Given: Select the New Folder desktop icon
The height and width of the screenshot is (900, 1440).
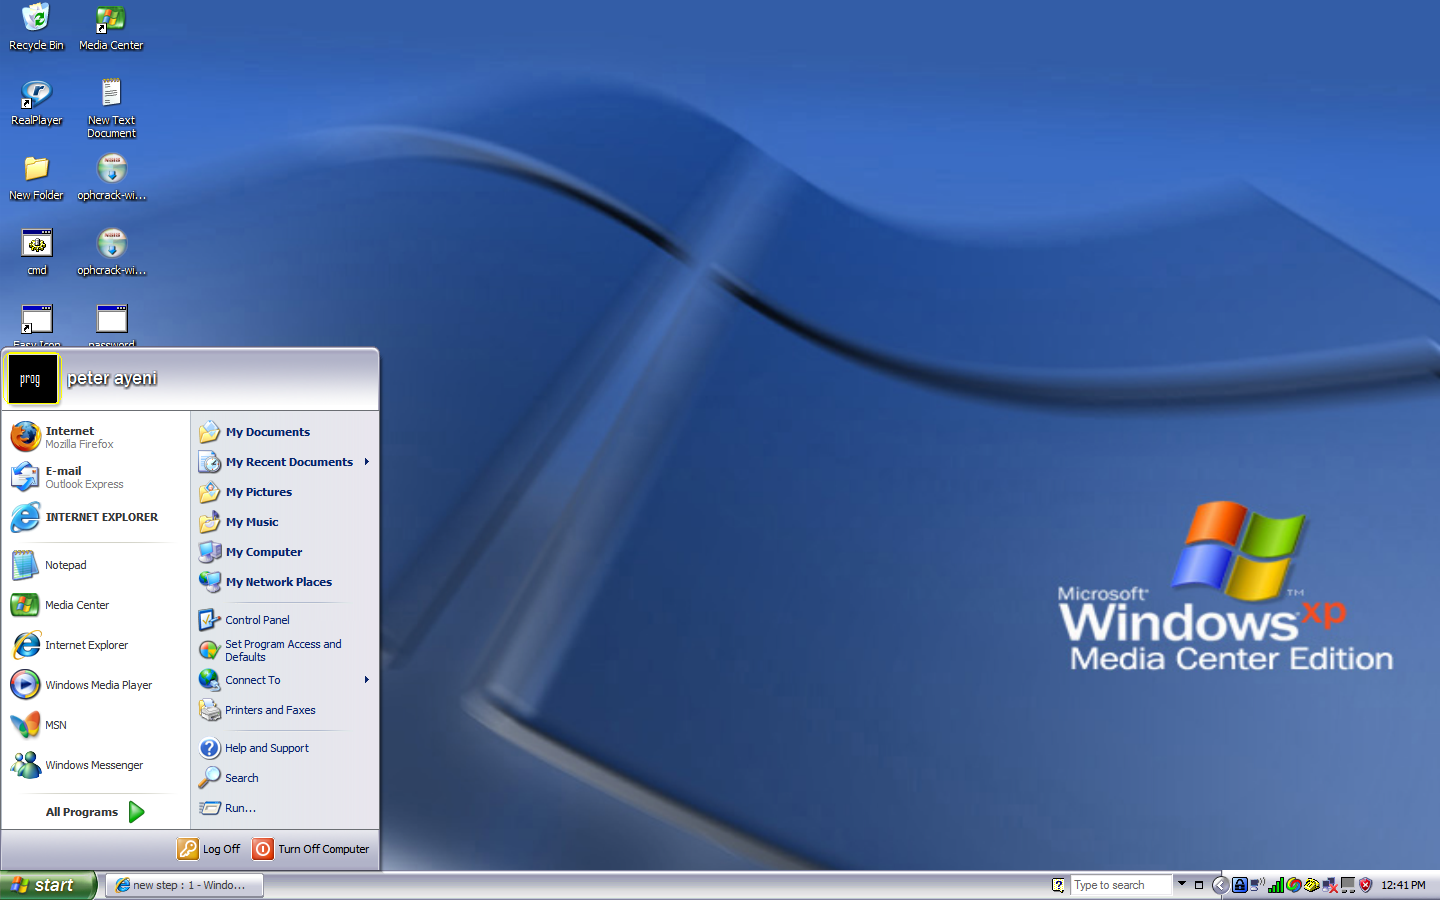Looking at the screenshot, I should coord(36,178).
